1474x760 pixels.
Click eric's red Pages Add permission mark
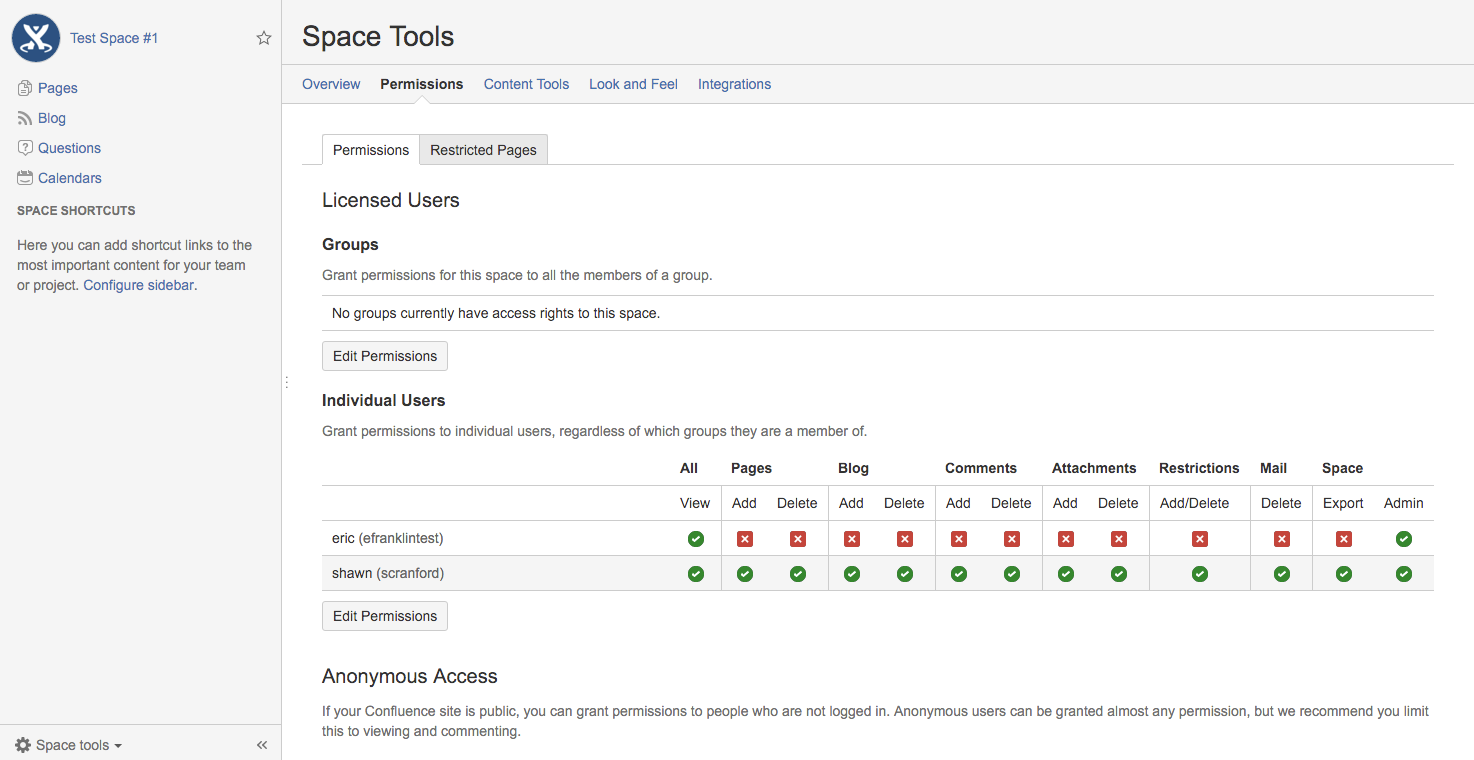point(744,539)
